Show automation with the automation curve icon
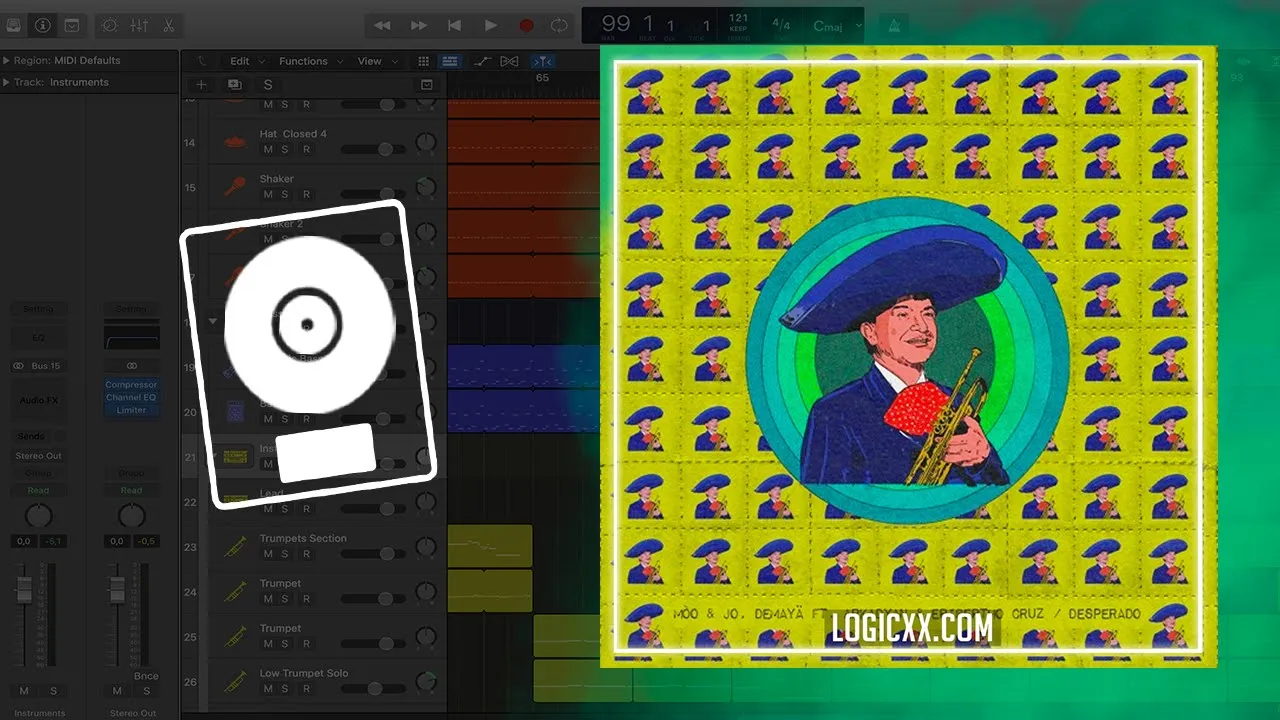This screenshot has width=1280, height=720. pyautogui.click(x=482, y=61)
